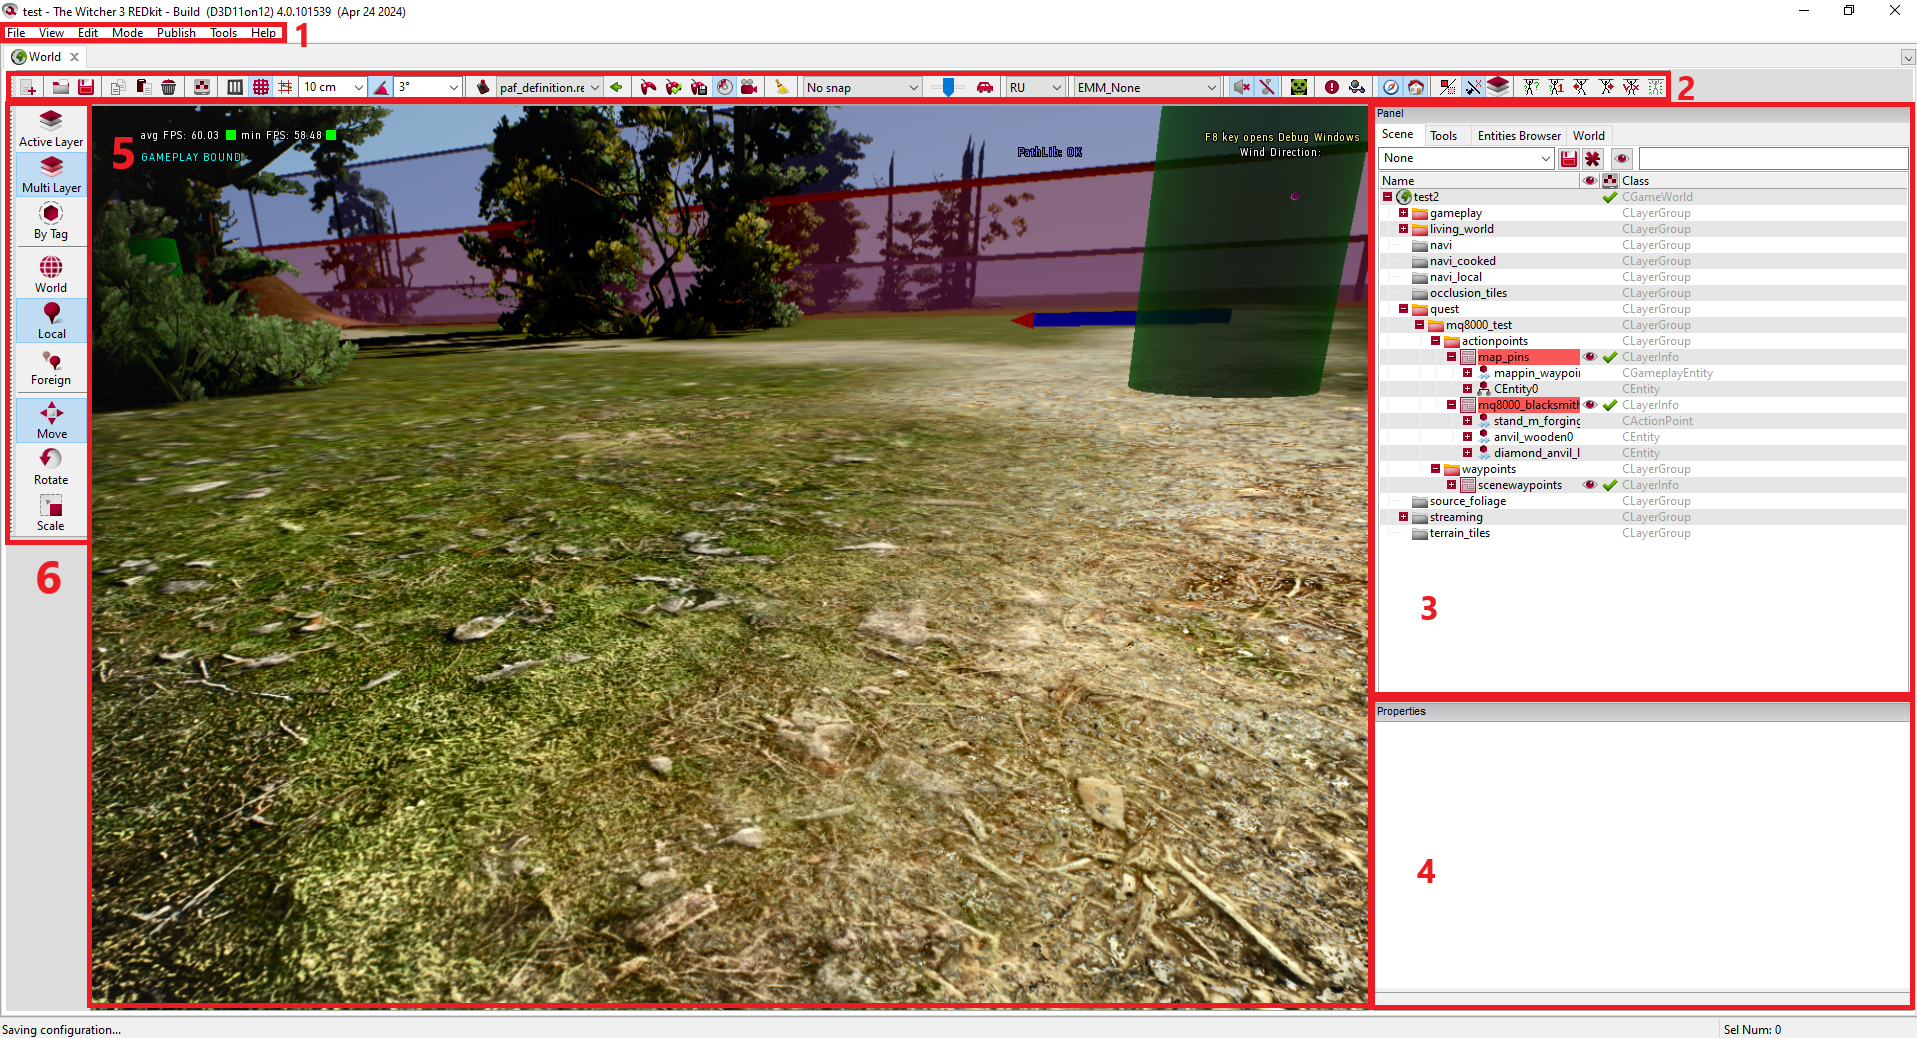Click the red video camera toolbar icon
1917x1038 pixels.
(x=749, y=87)
